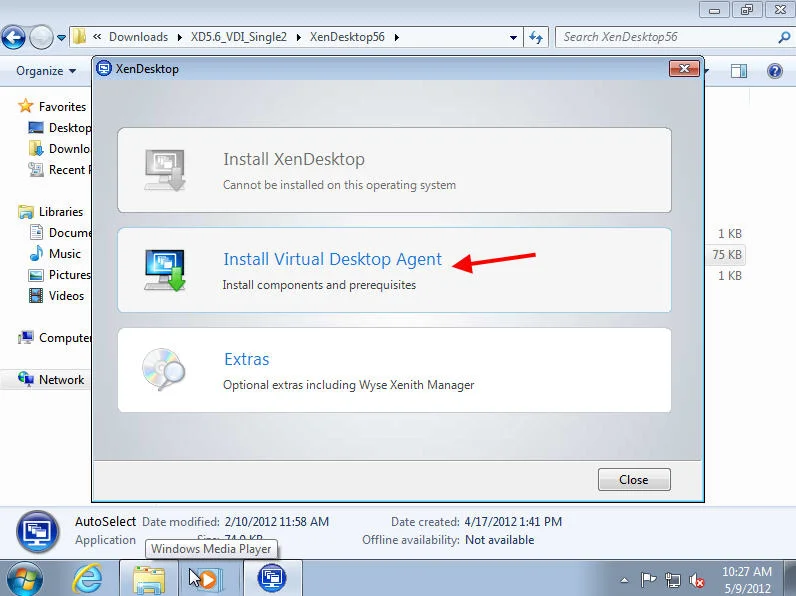Open the recent pages dropdown arrow

click(x=61, y=38)
